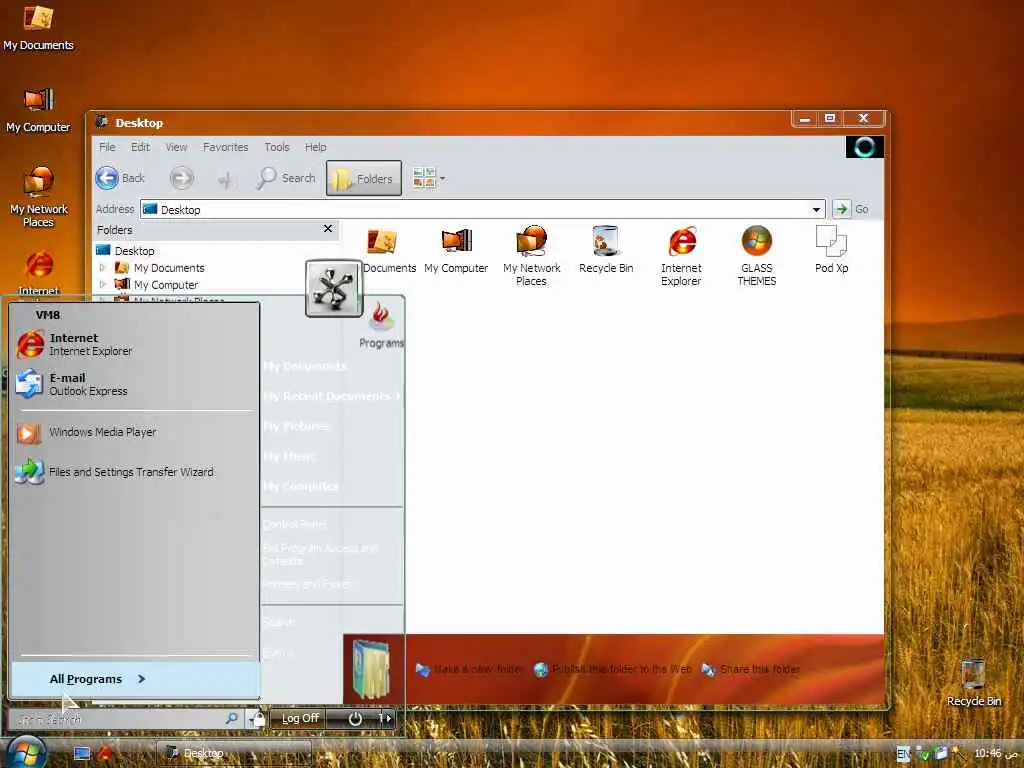
Task: Open Outlook Express E-mail from Start menu
Action: tap(134, 384)
